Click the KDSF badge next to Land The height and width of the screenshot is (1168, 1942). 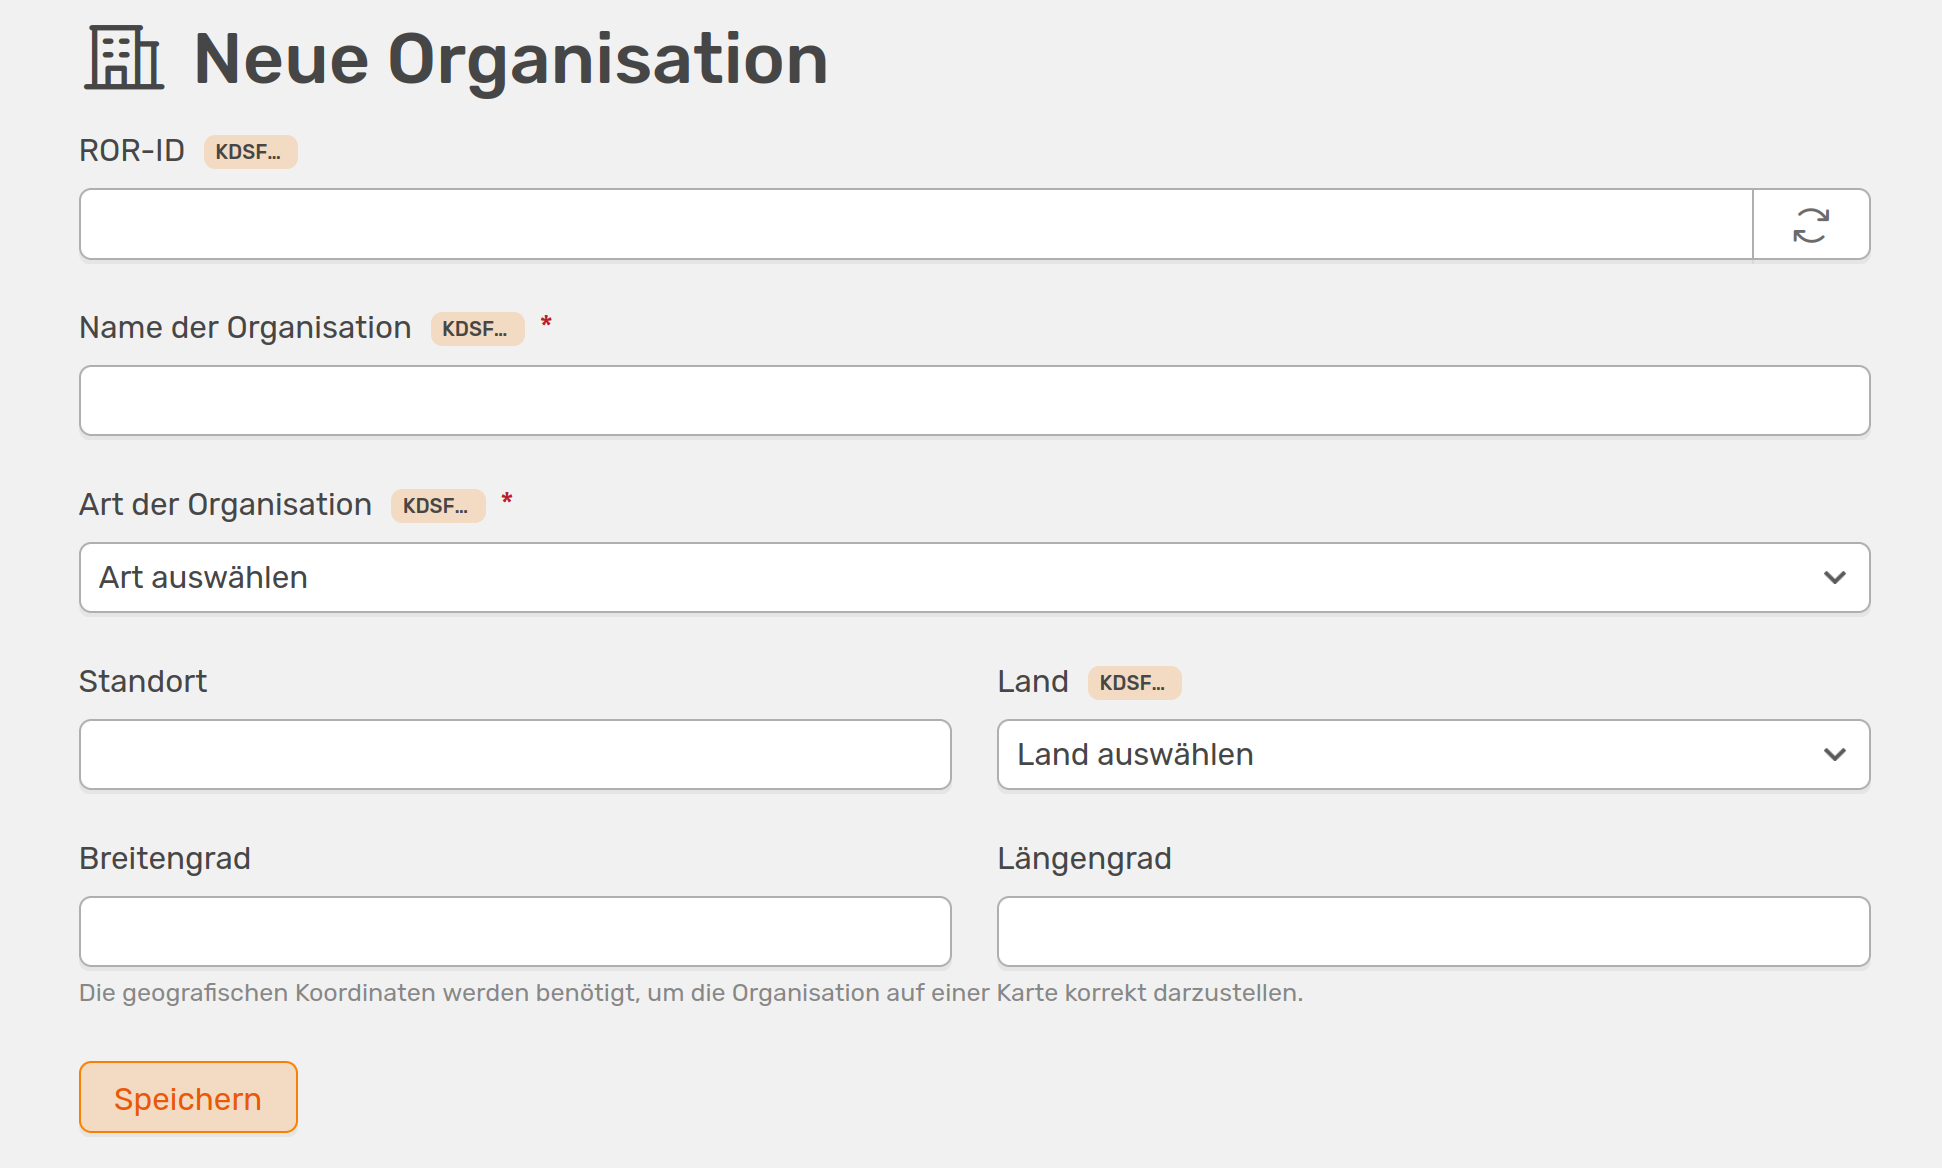coord(1134,683)
